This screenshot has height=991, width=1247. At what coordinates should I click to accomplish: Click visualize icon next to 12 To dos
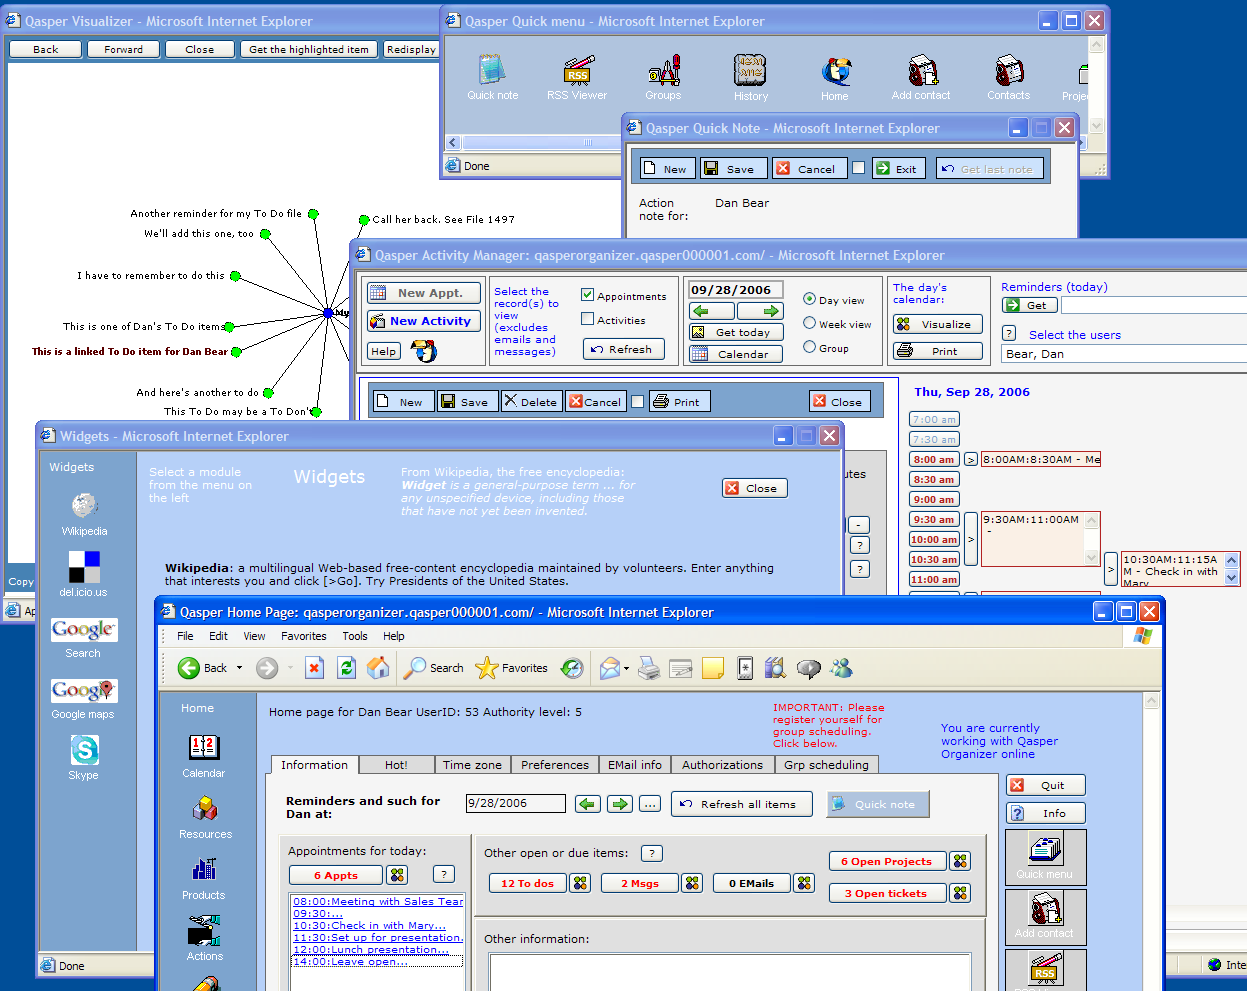coord(581,883)
